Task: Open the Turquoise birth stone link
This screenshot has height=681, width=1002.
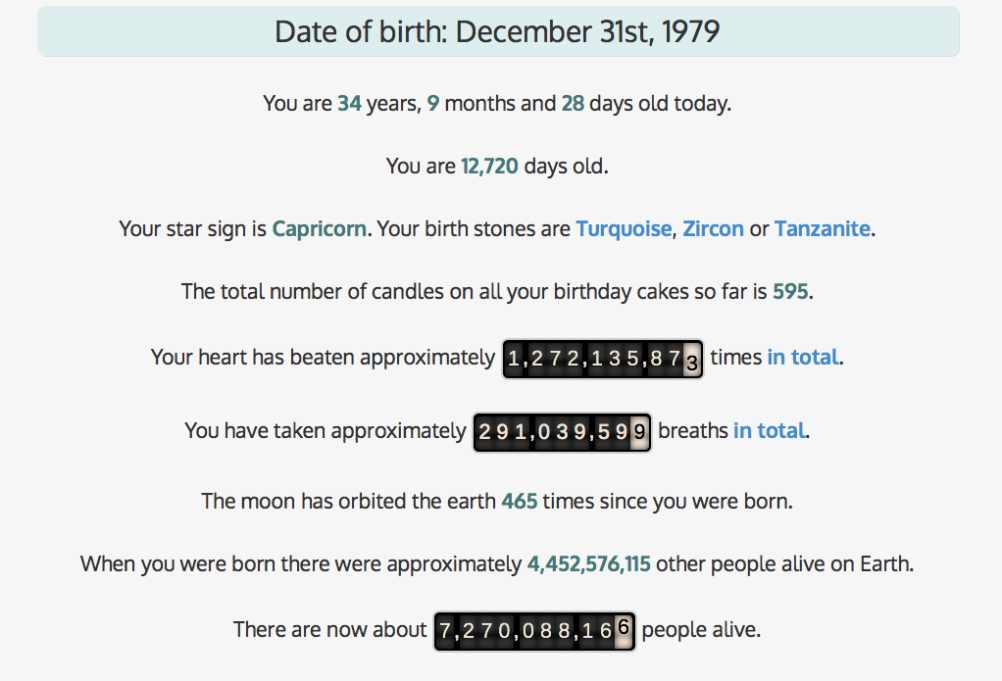Action: coord(624,229)
